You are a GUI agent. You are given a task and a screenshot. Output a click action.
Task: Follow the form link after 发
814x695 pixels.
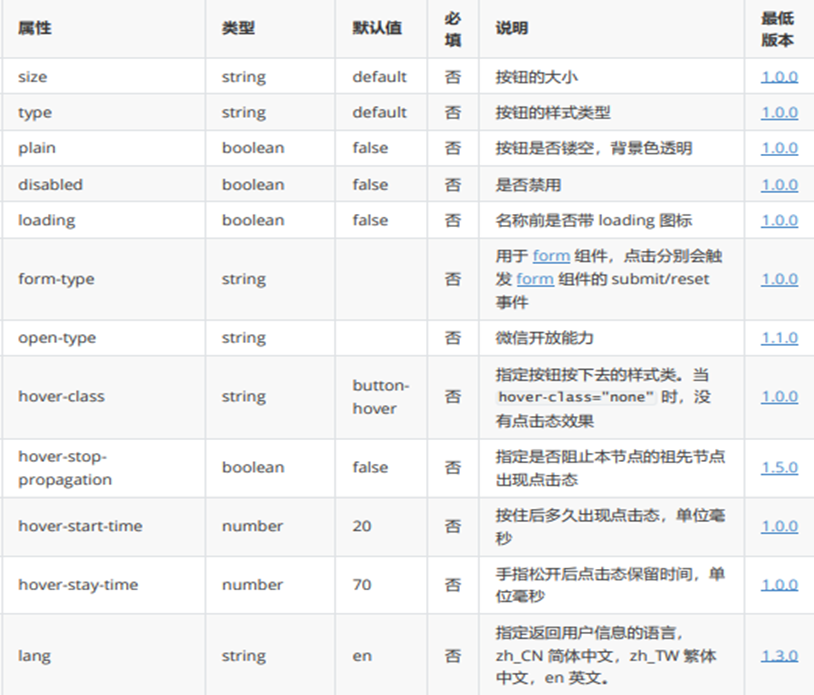coord(535,279)
